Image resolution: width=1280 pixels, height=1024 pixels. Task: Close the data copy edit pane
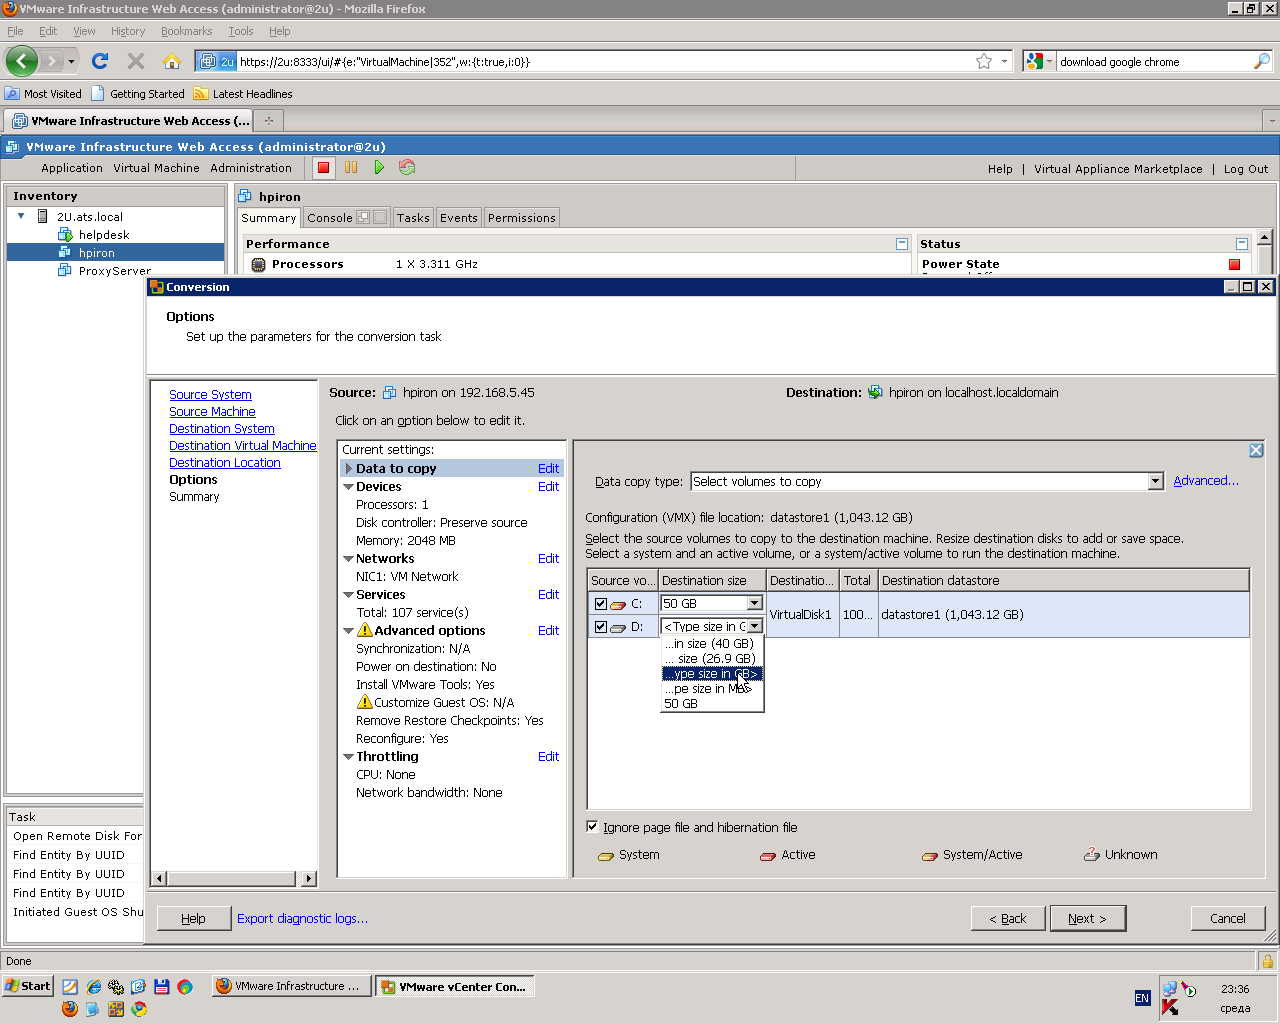(1256, 450)
